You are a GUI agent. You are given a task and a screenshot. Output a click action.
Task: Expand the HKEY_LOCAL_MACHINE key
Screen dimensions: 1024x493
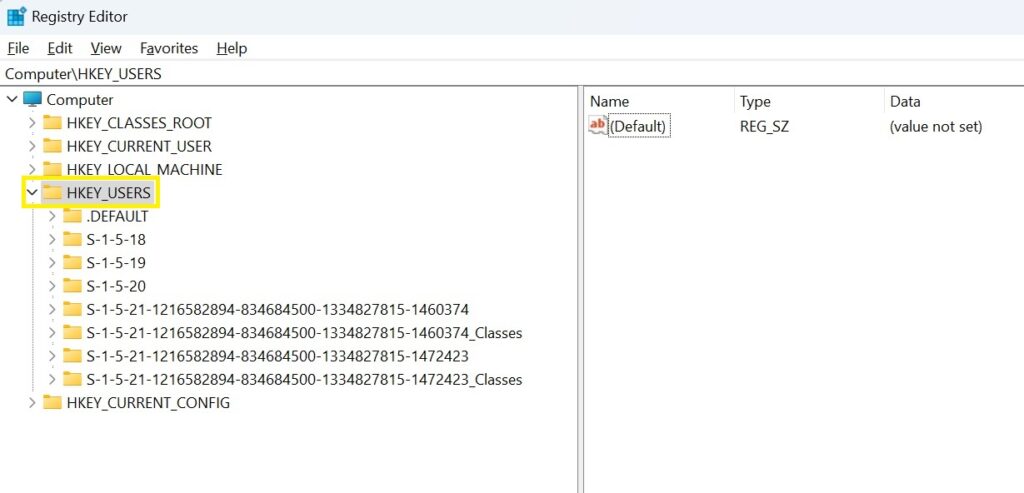coord(32,170)
